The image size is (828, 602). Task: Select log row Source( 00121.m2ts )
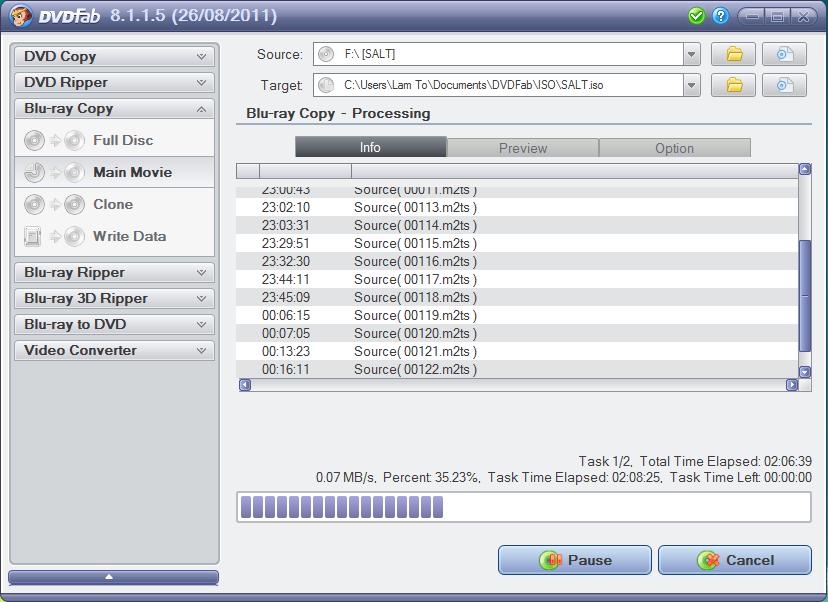pyautogui.click(x=517, y=351)
